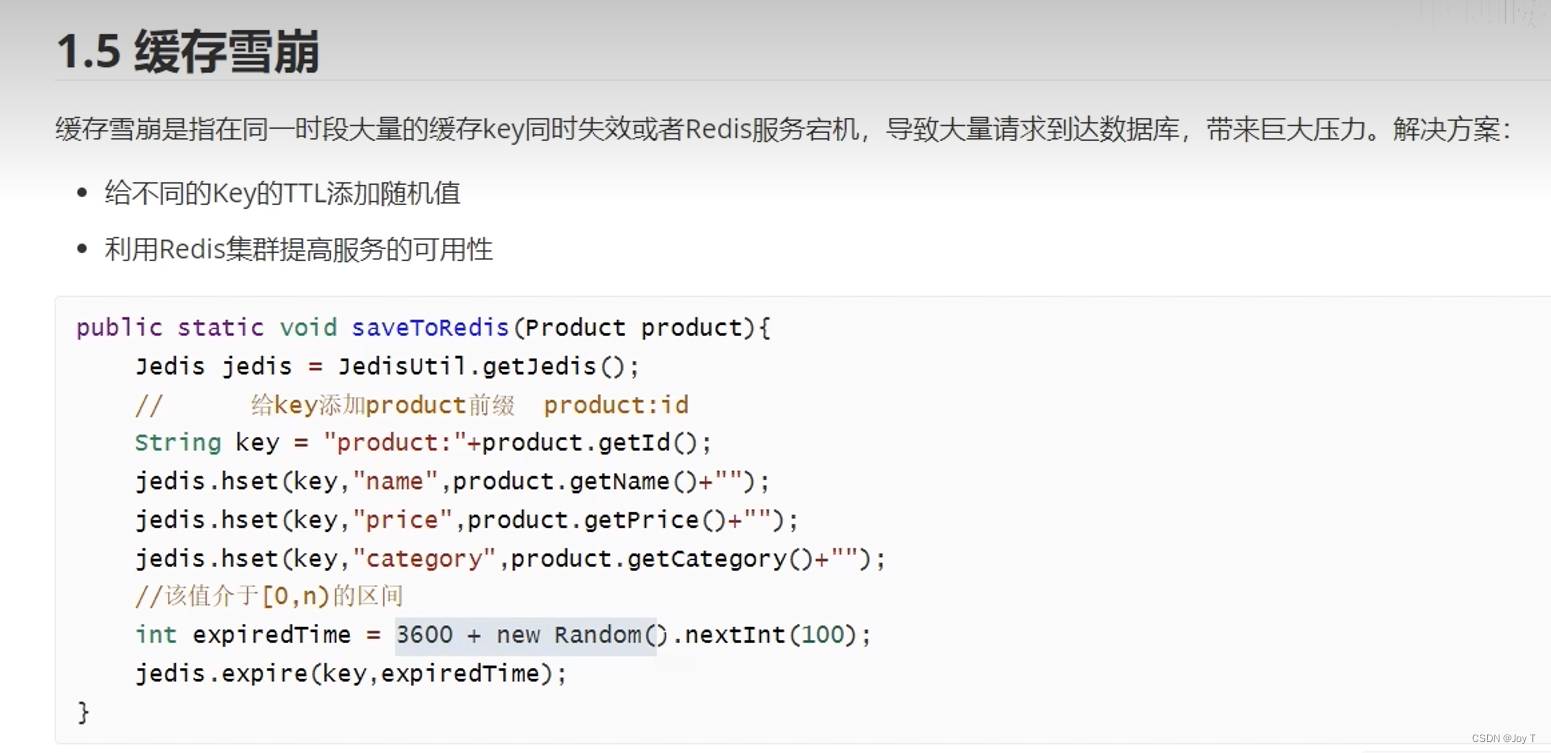Click bullet '给不同的Key的TTL添加随机值'
This screenshot has height=753, width=1551.
tap(282, 193)
